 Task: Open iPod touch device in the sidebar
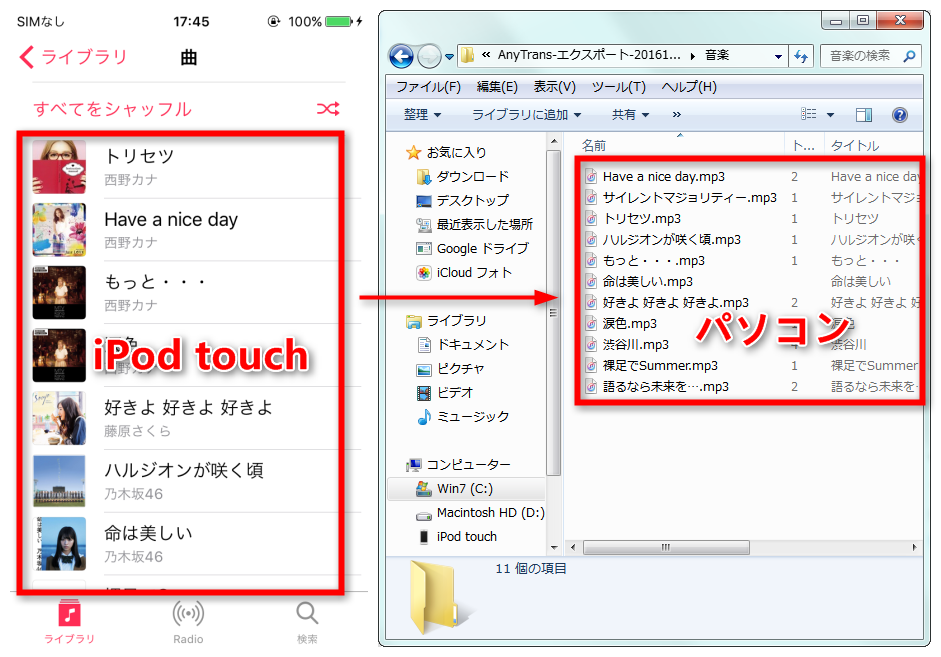[x=457, y=536]
